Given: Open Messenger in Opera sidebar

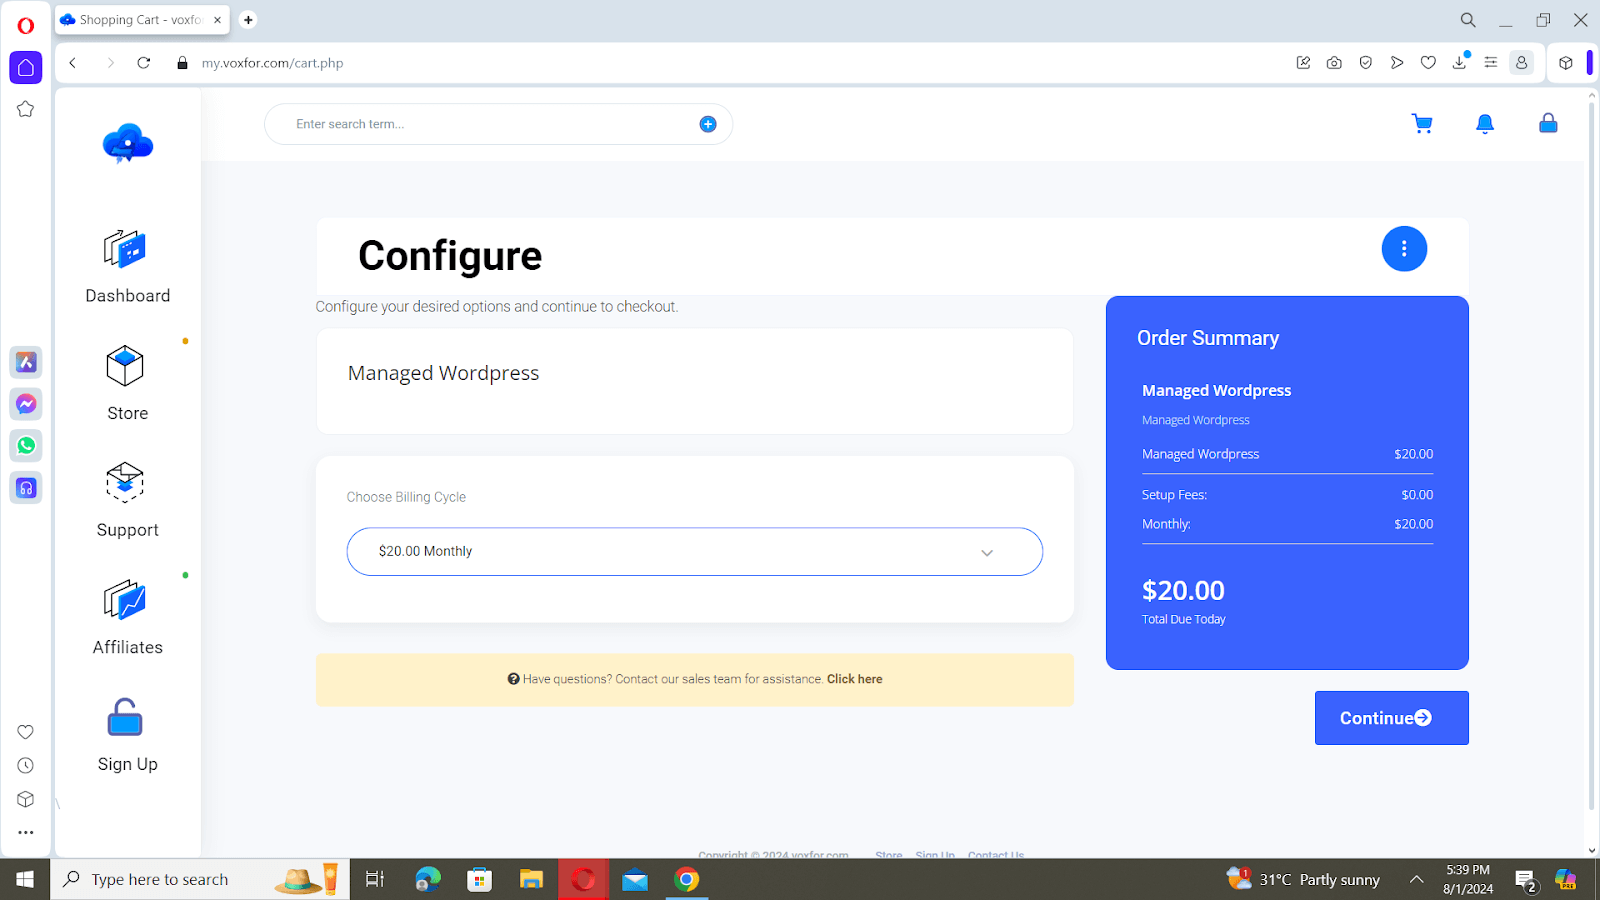Looking at the screenshot, I should tap(25, 404).
